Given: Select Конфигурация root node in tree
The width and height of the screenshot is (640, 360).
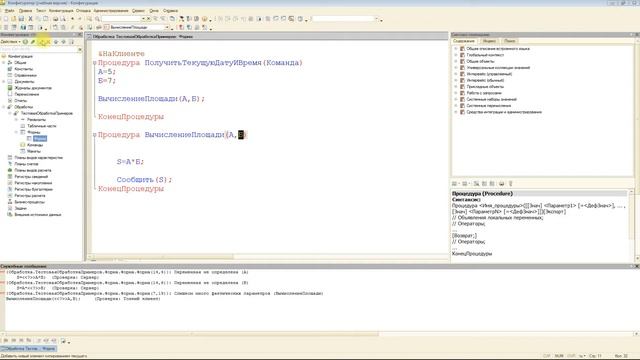Looking at the screenshot, I should (x=20, y=56).
